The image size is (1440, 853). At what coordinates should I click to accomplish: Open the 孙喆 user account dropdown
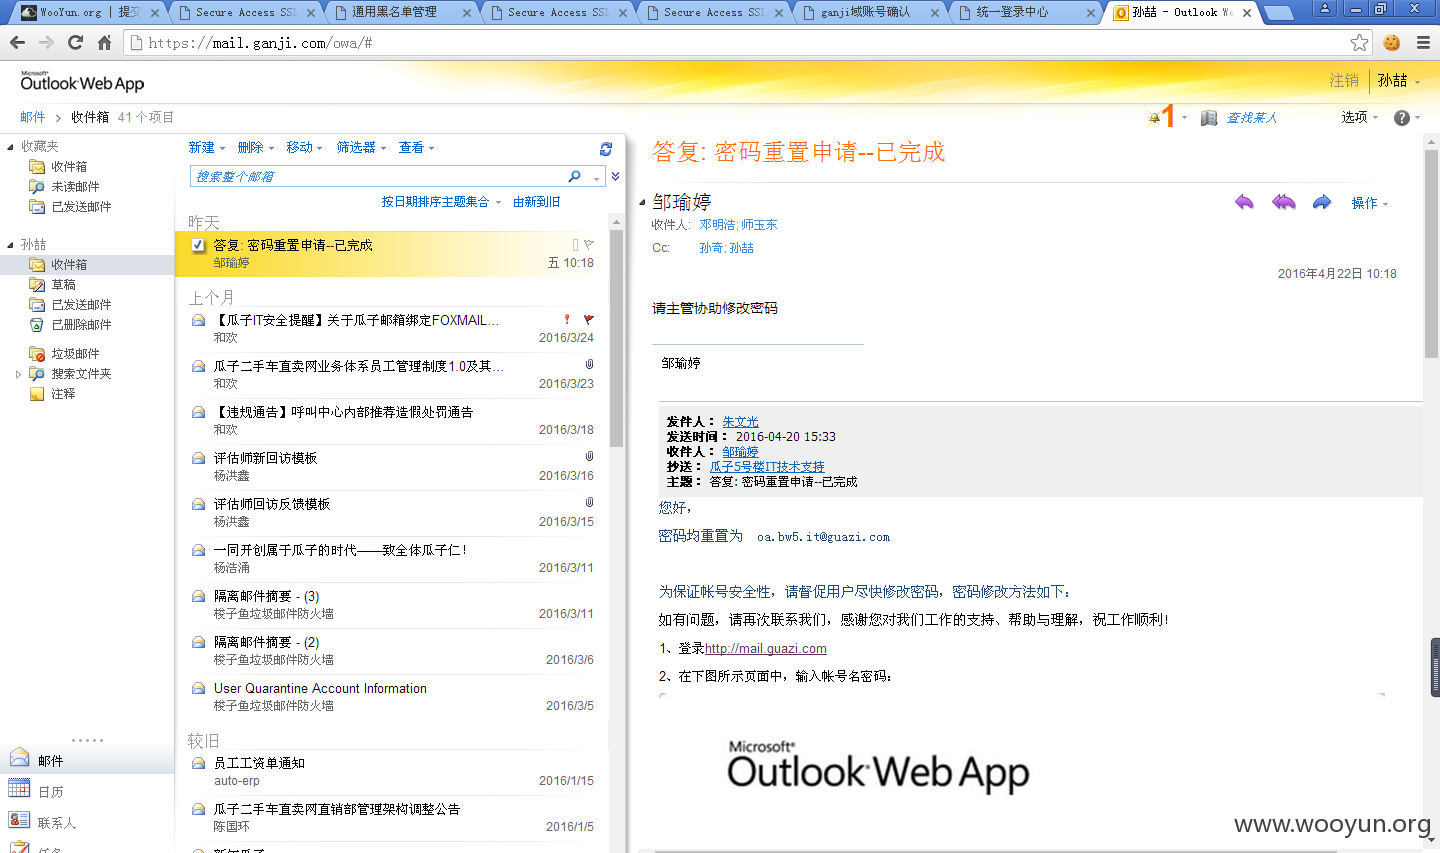1398,80
